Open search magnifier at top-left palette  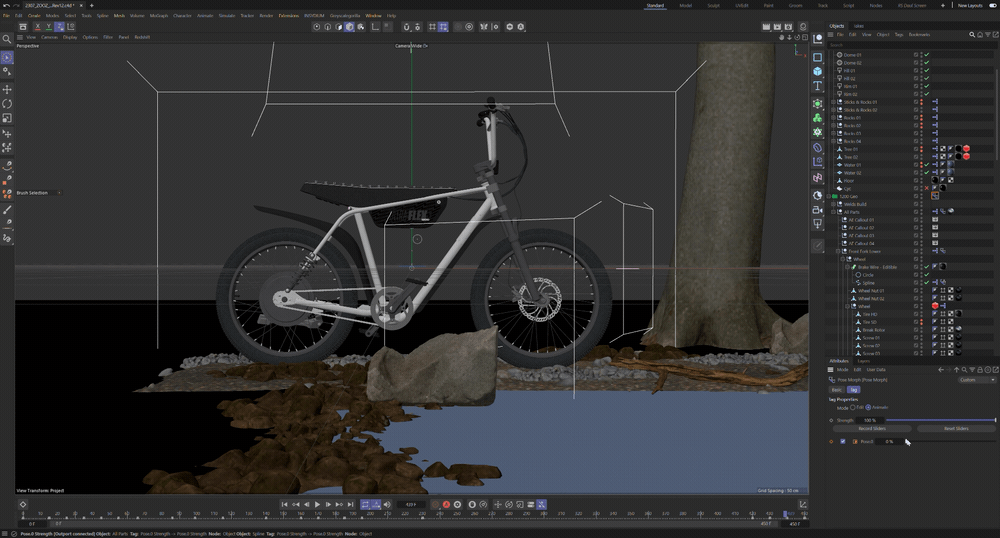click(7, 39)
